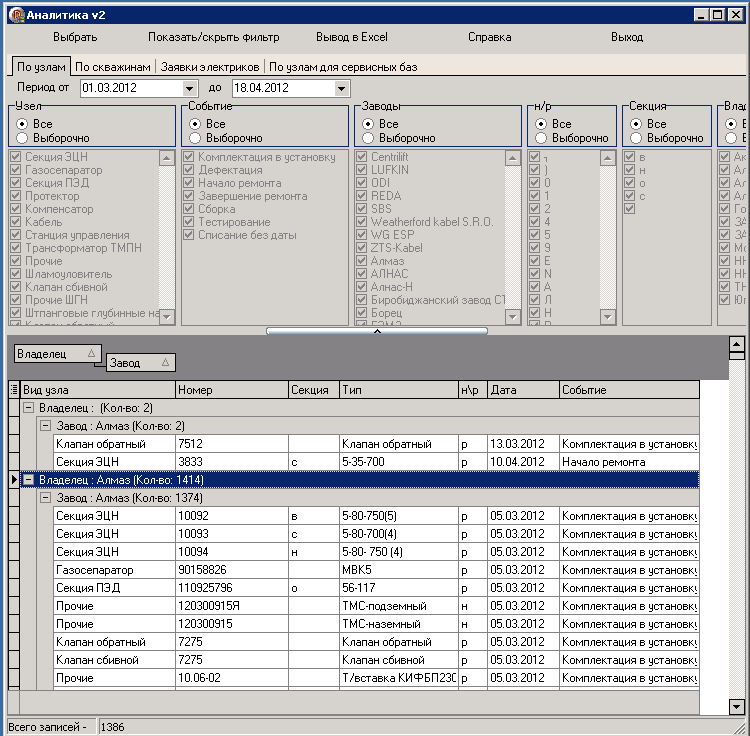Toggle the Дефектация checkbox

188,170
